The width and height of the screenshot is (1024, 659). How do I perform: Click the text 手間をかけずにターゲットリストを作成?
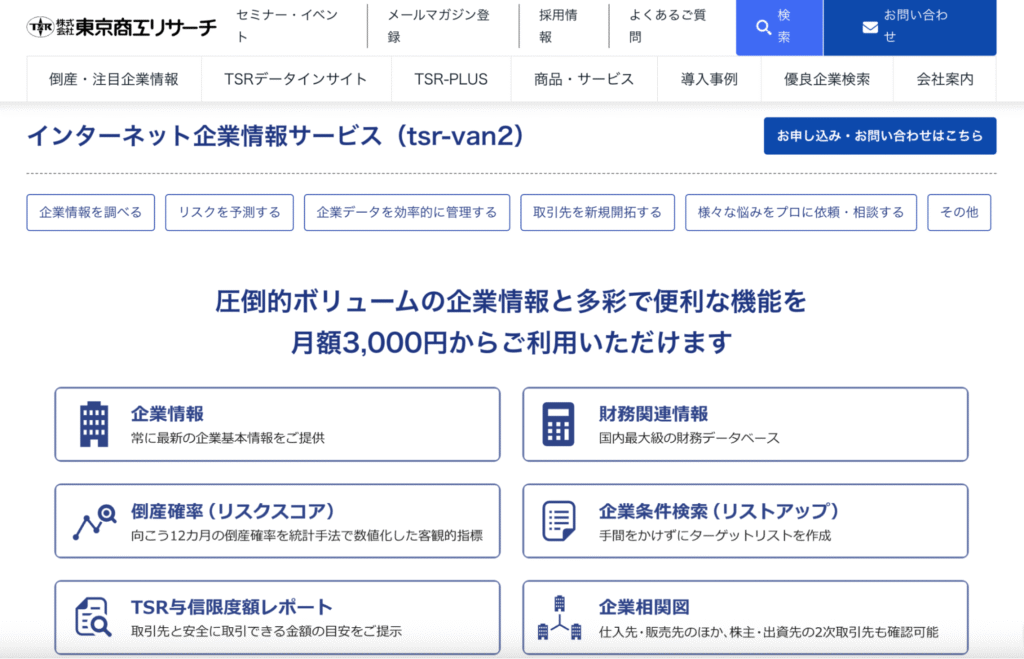(x=715, y=536)
